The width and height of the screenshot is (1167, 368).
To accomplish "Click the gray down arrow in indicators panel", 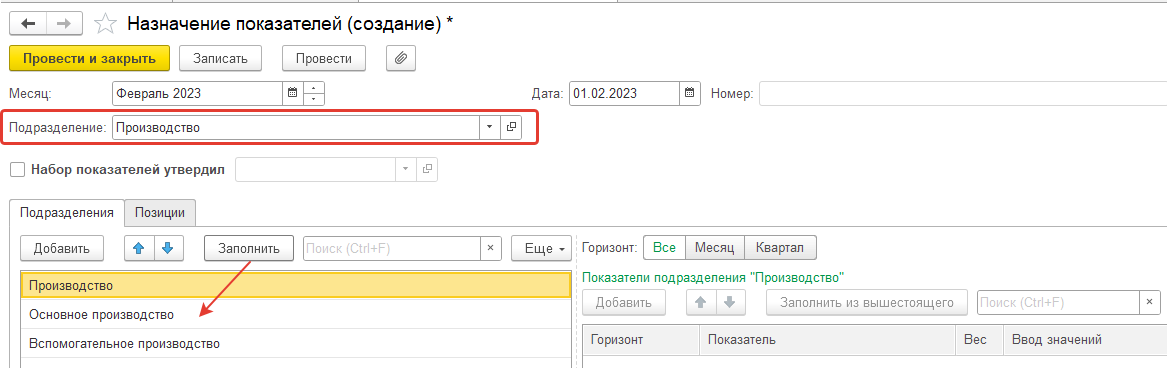I will coord(729,302).
